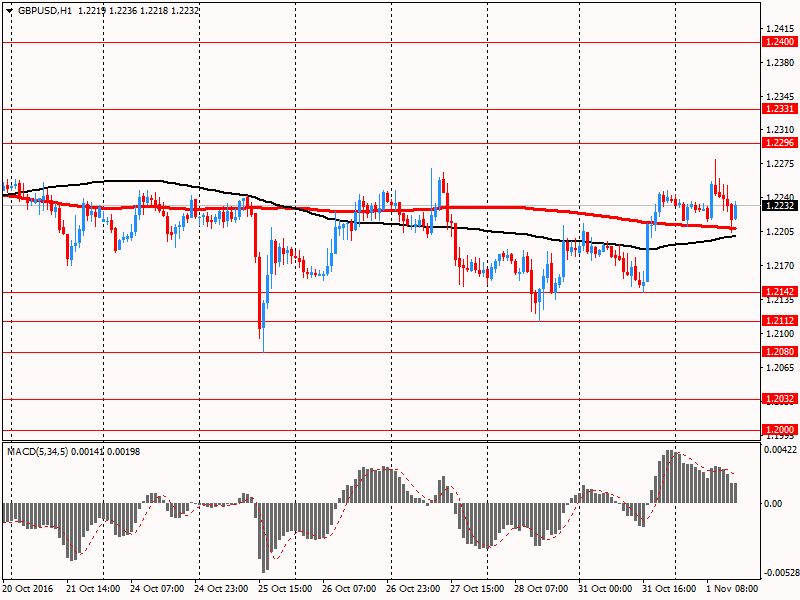Click the 28 Oct 07:00 time label
Screen dimensions: 800x600
[x=541, y=589]
